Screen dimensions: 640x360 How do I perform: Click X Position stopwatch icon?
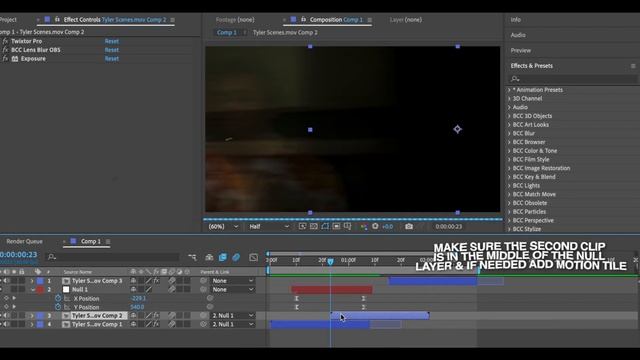point(58,298)
